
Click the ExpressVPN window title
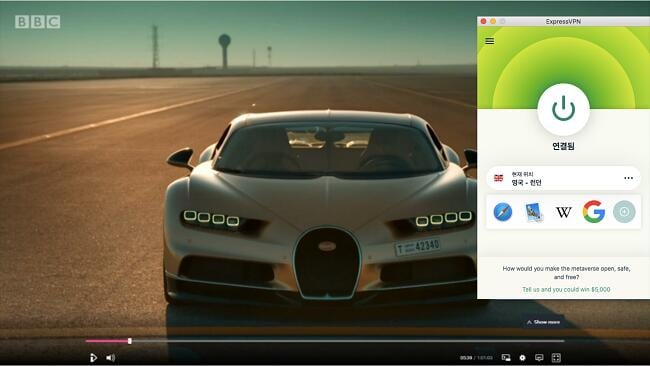(x=563, y=21)
